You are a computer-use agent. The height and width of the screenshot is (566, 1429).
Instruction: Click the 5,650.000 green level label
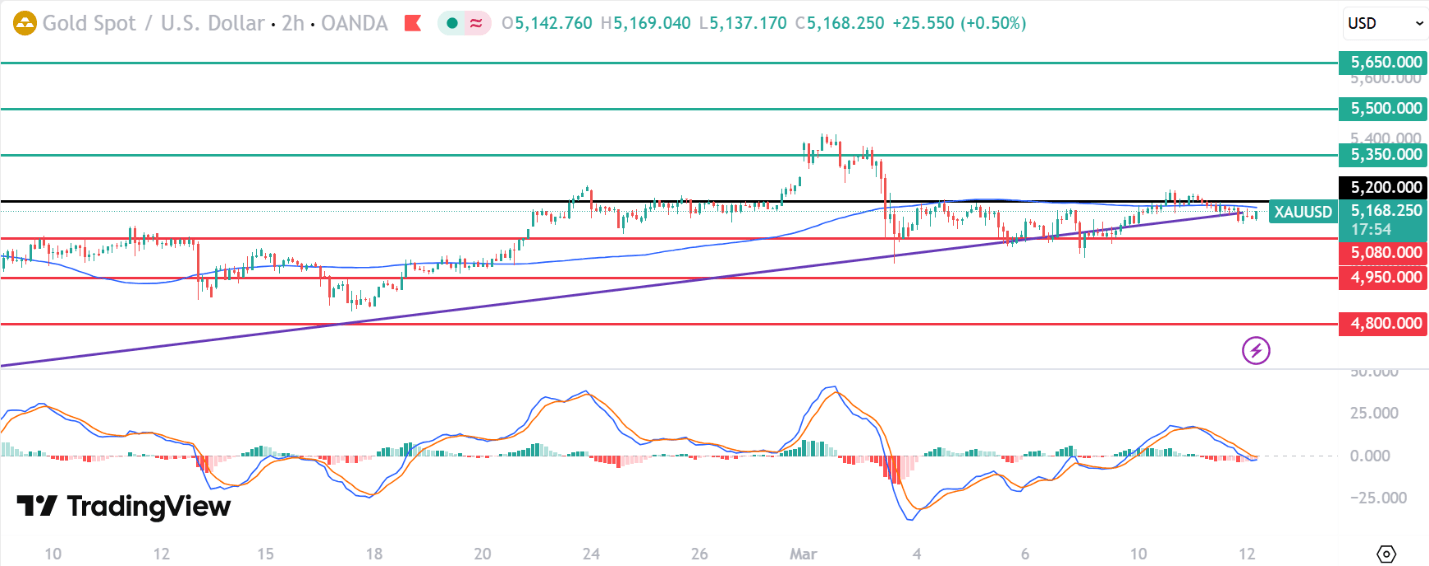point(1384,62)
